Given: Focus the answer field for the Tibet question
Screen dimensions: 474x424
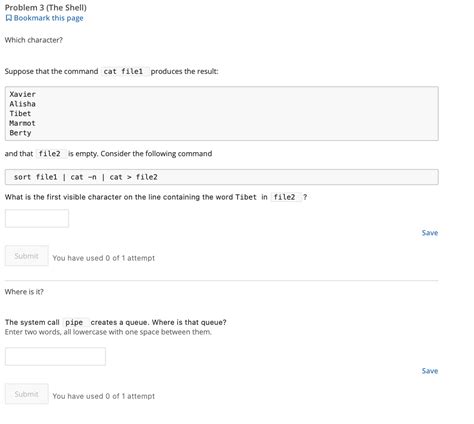Looking at the screenshot, I should click(37, 218).
